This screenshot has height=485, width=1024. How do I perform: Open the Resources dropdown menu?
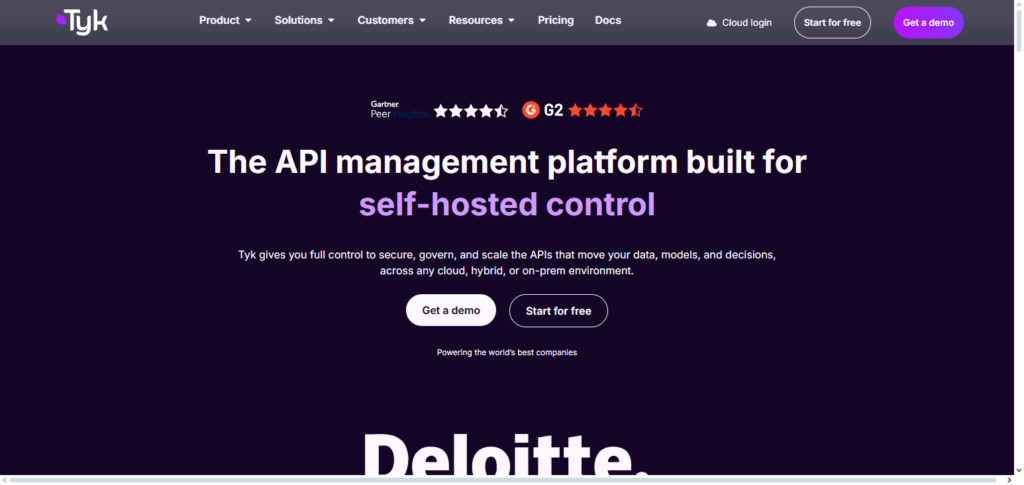pos(481,20)
